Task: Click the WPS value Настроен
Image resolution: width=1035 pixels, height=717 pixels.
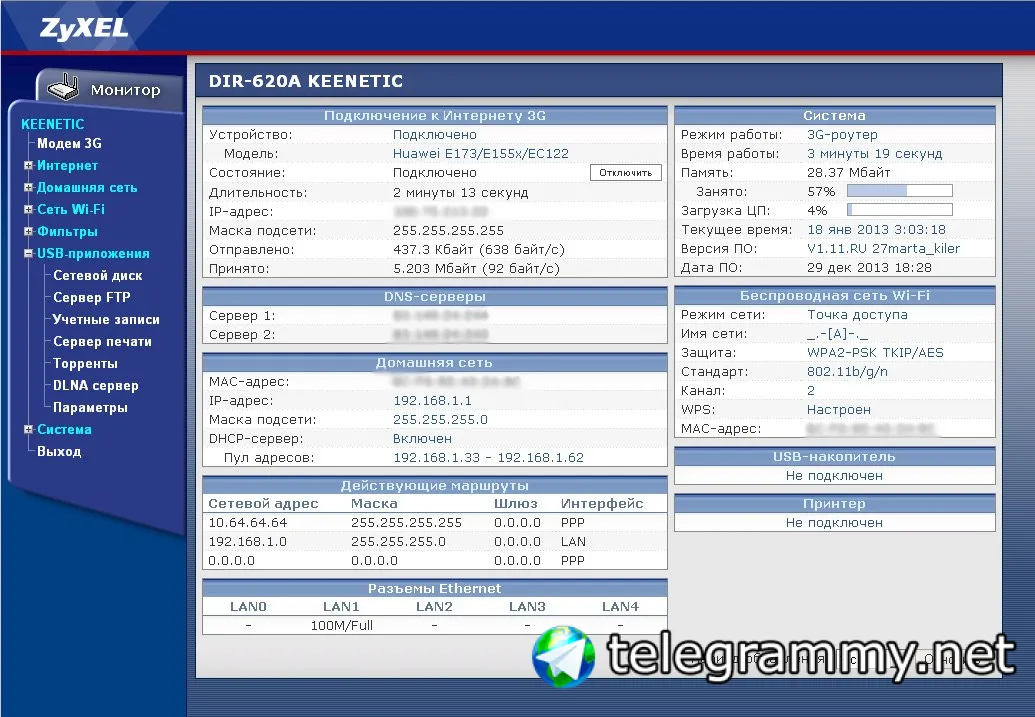Action: click(838, 410)
